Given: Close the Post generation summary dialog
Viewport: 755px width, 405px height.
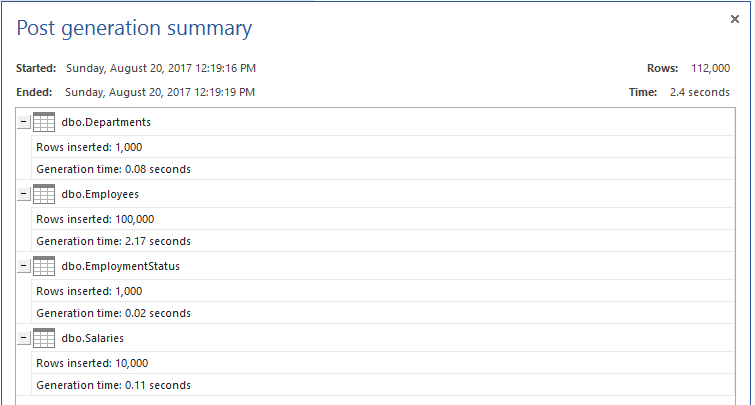Looking at the screenshot, I should (735, 18).
